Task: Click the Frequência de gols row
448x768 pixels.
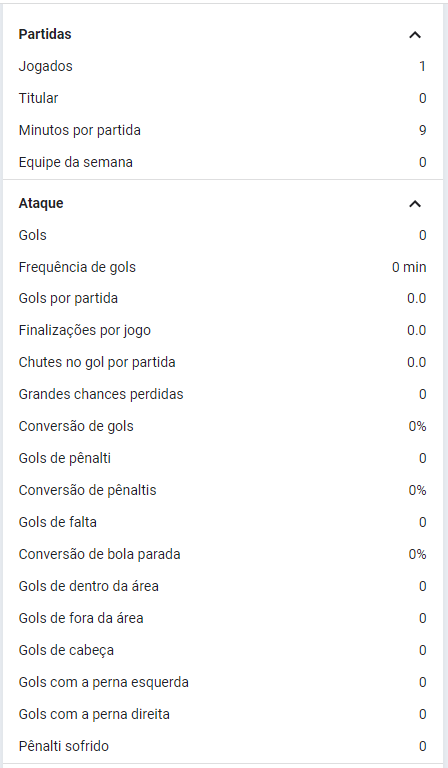Action: click(x=222, y=267)
